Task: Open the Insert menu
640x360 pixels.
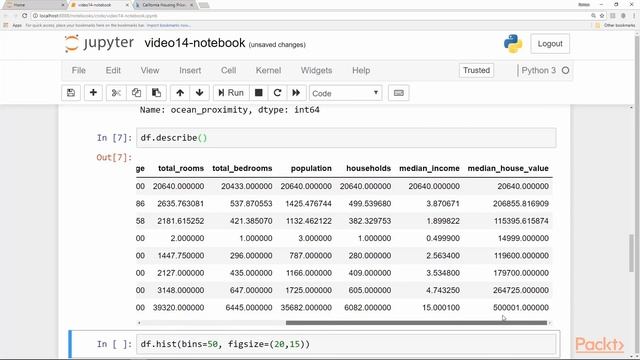Action: 190,70
